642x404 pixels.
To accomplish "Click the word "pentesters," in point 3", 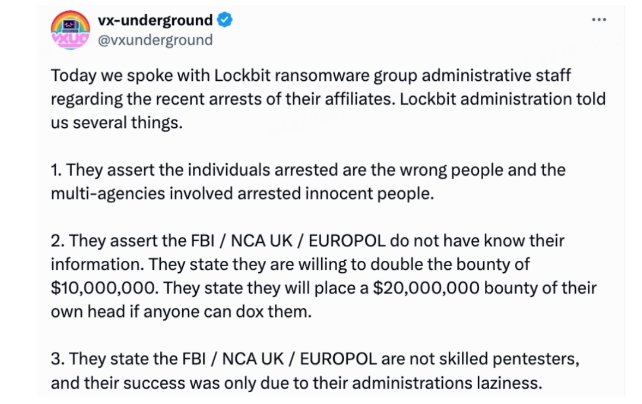I will [536, 359].
